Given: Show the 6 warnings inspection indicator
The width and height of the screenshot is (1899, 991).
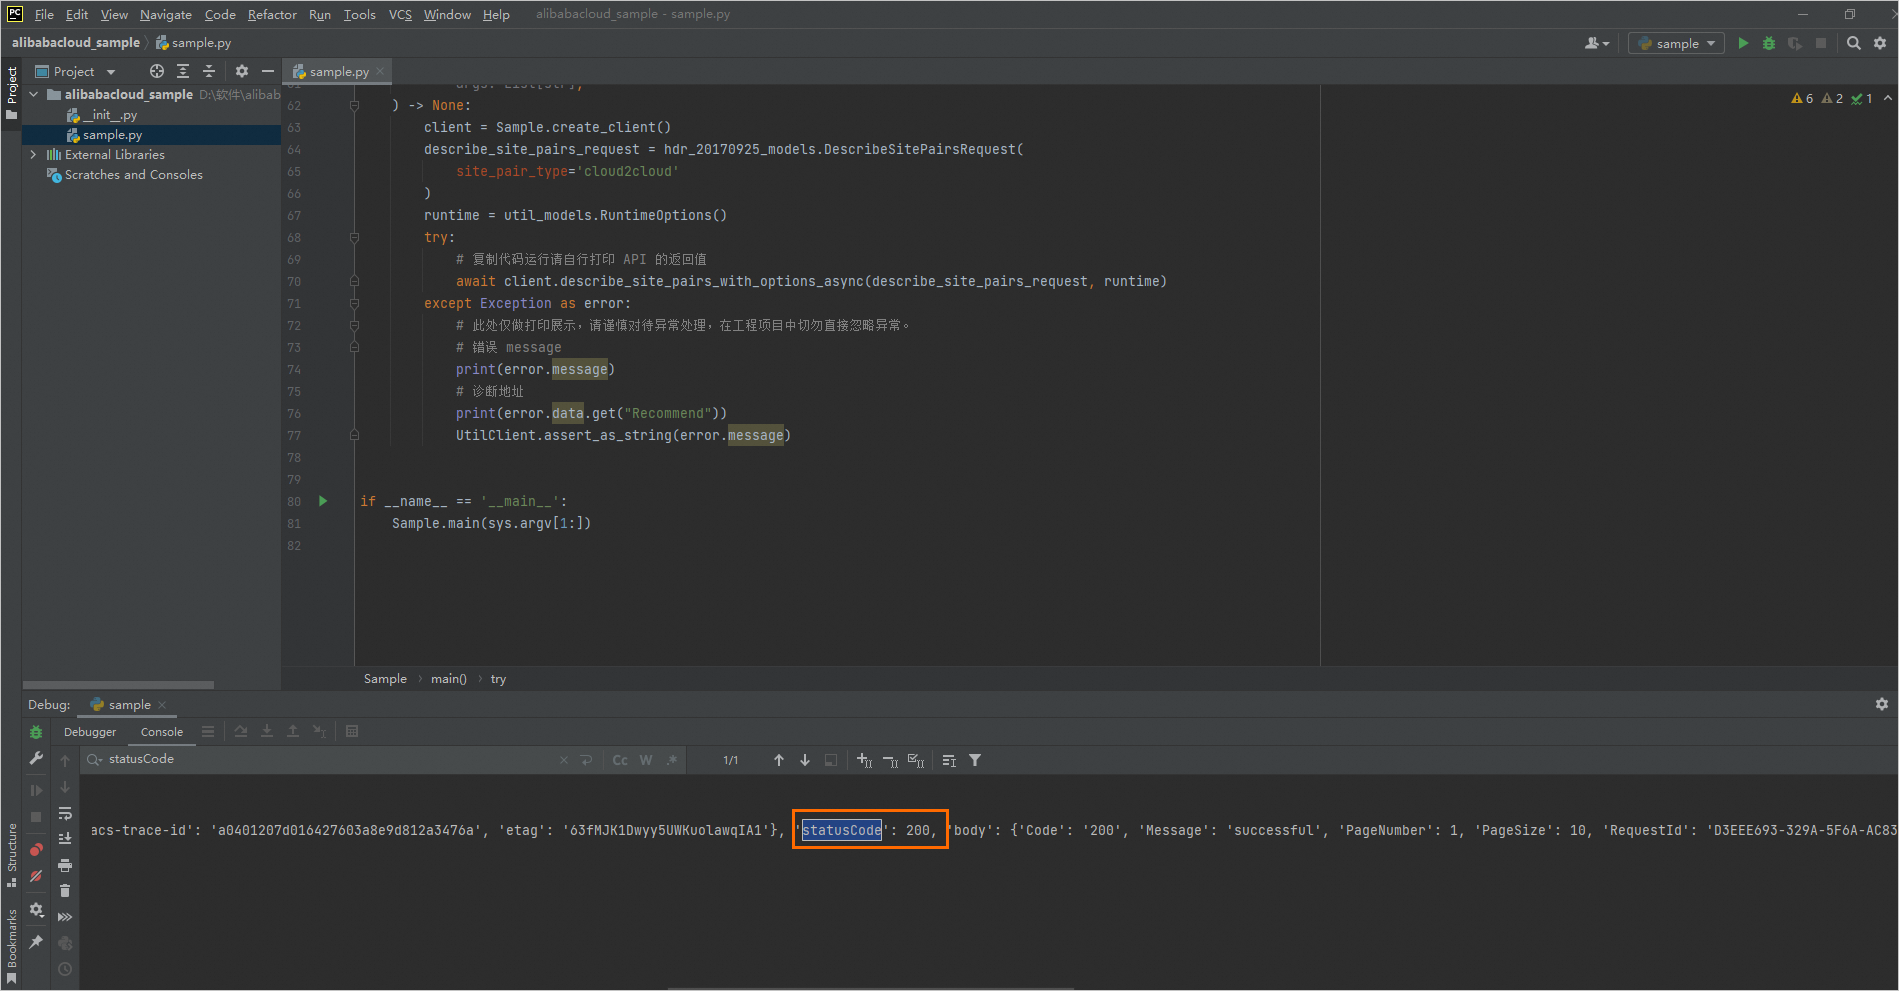Looking at the screenshot, I should (1802, 98).
